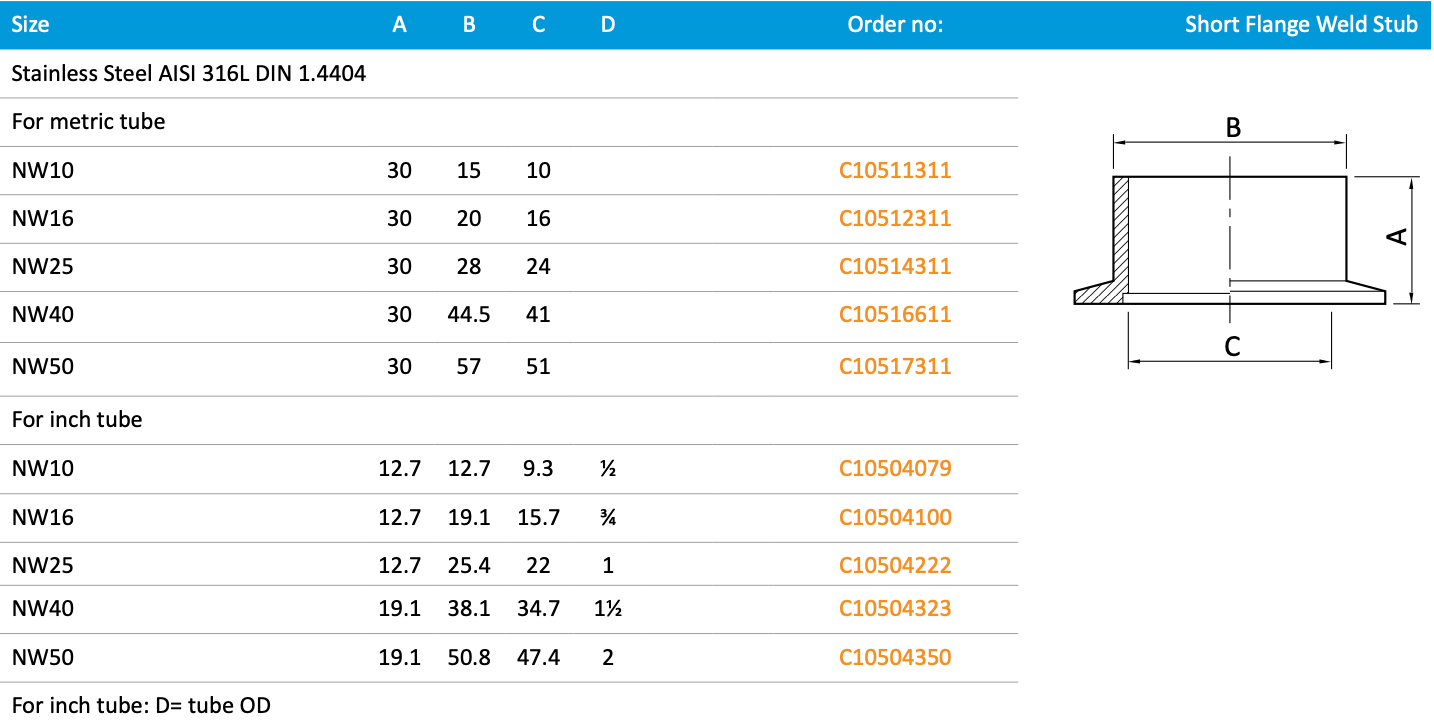1434x728 pixels.
Task: Select the 'For inch tube' section row
Action: 77,420
